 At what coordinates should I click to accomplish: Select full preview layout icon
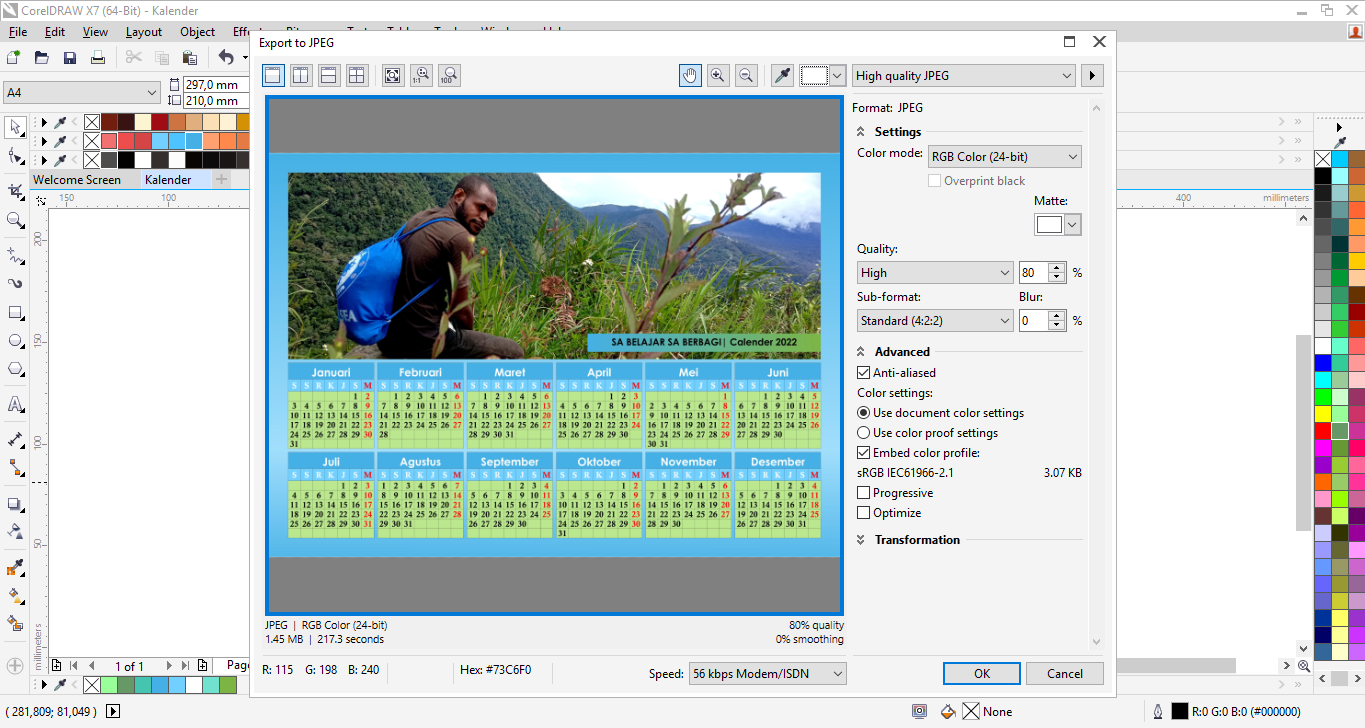coord(273,75)
